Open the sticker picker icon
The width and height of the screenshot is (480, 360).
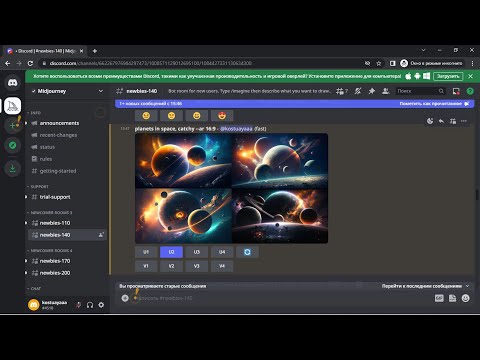pyautogui.click(x=452, y=298)
